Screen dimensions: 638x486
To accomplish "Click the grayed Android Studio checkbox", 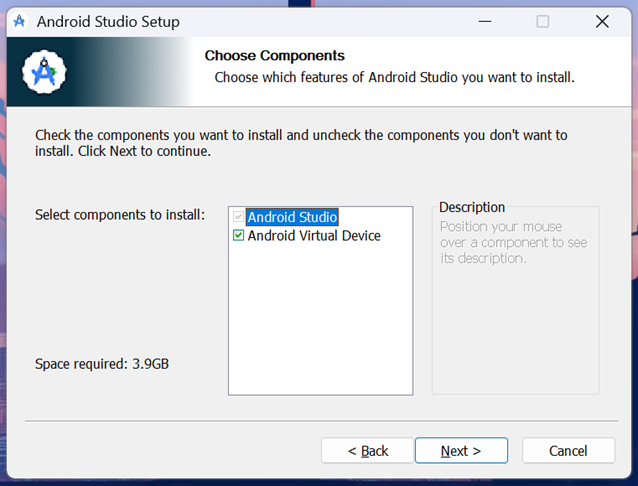I will click(x=238, y=217).
